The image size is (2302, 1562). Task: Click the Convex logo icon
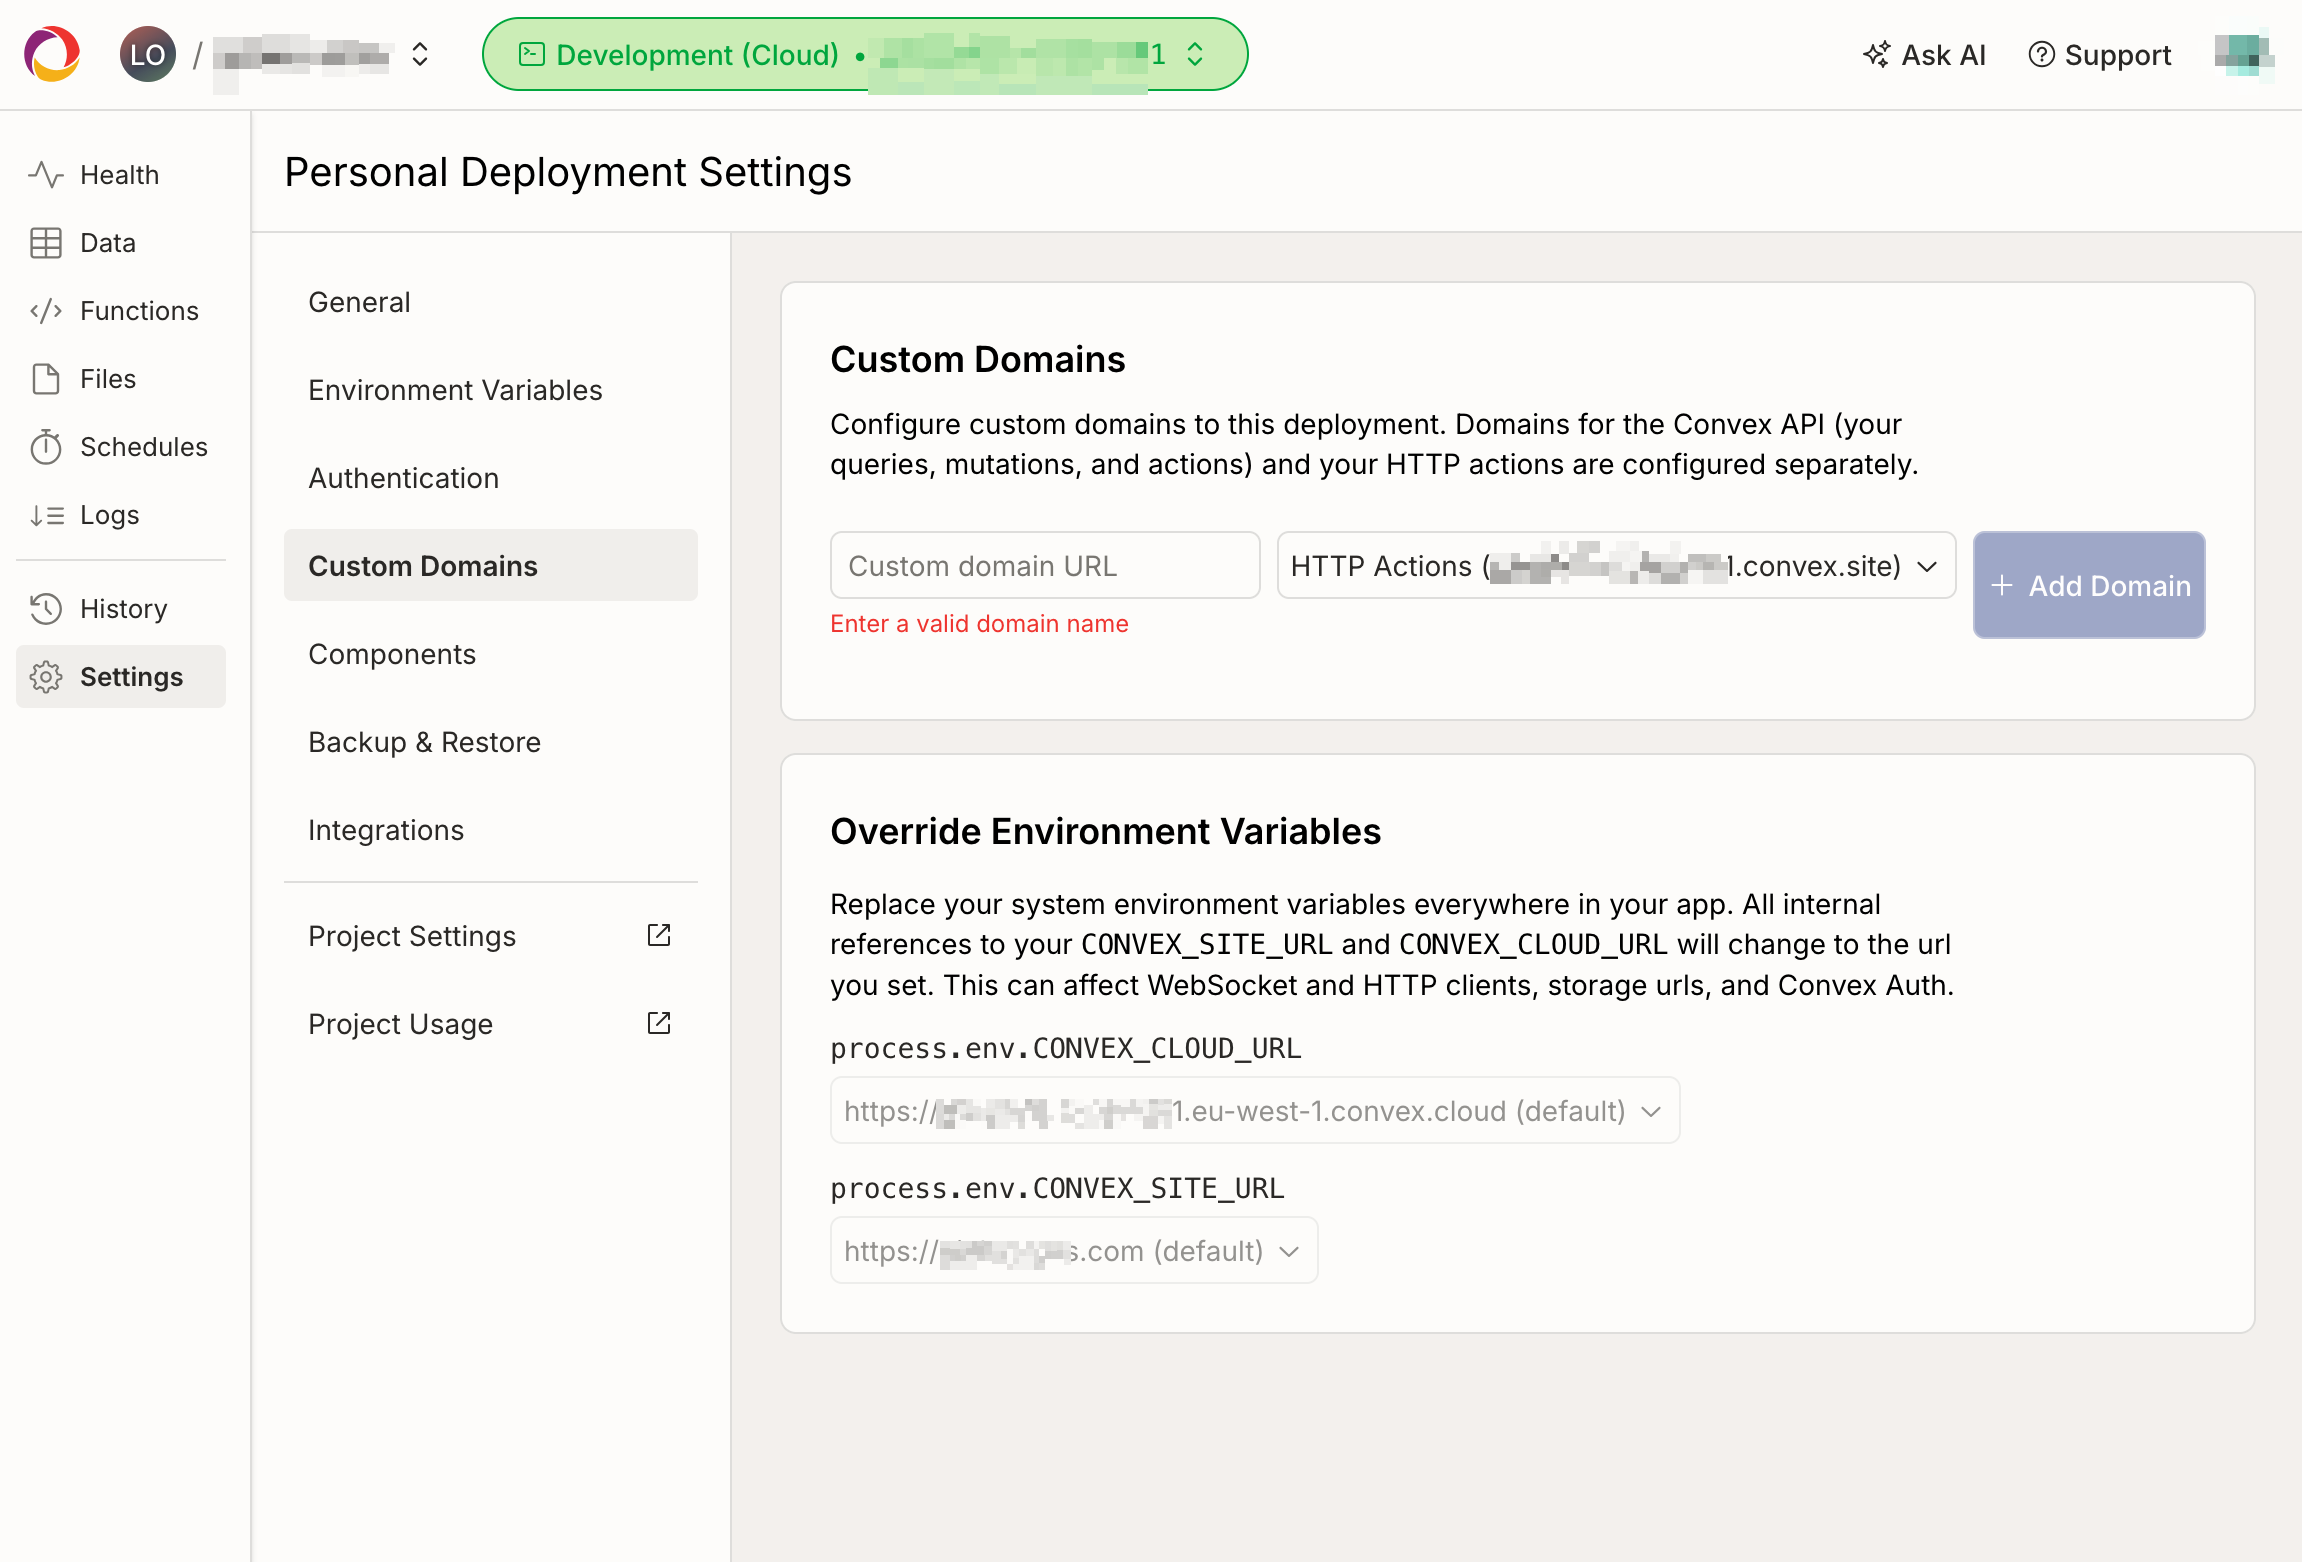52,54
